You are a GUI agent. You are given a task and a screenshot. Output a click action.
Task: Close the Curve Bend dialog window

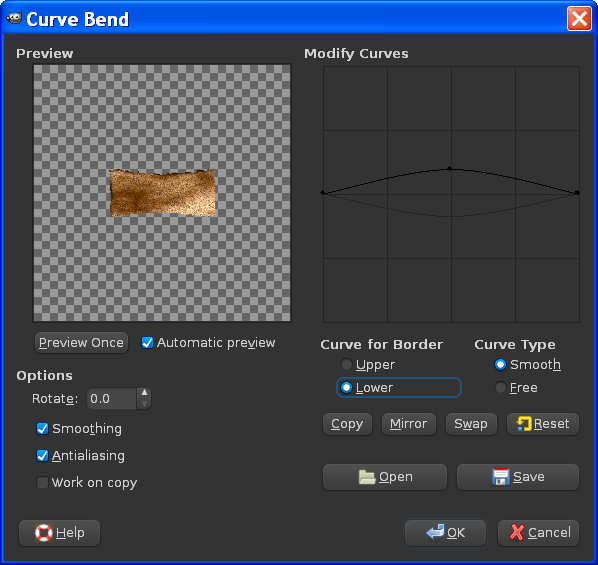coord(579,18)
